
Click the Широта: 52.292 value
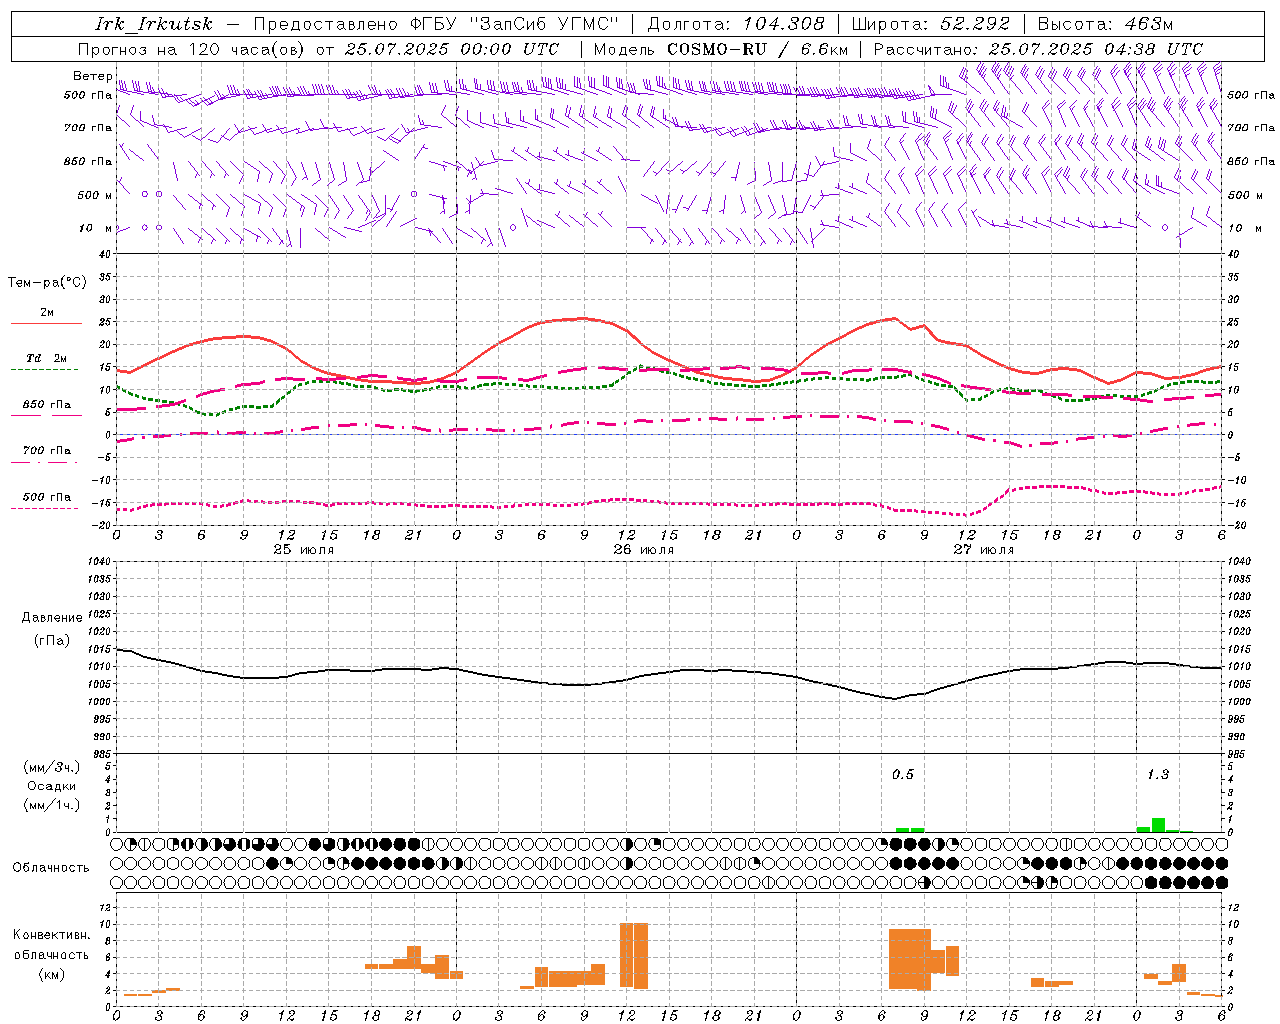click(931, 24)
